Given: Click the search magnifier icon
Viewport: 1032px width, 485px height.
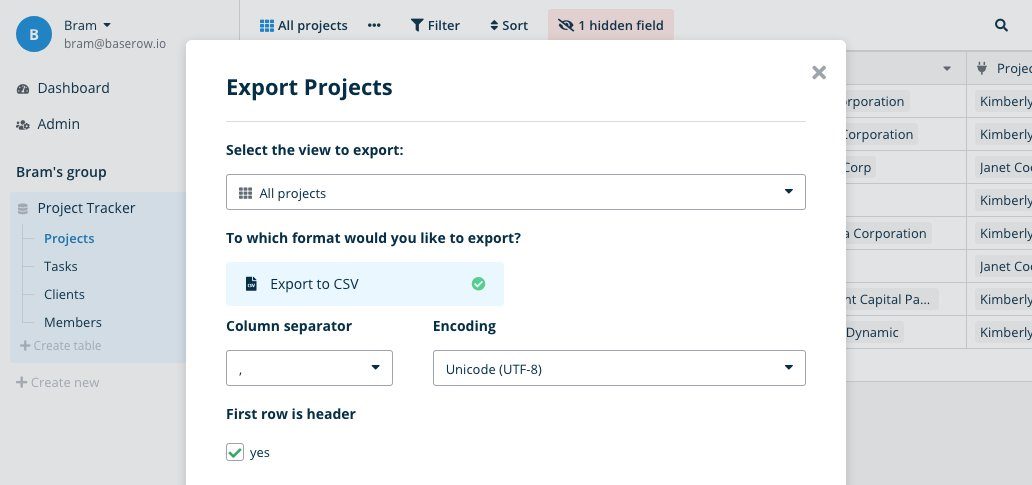Looking at the screenshot, I should (1001, 26).
